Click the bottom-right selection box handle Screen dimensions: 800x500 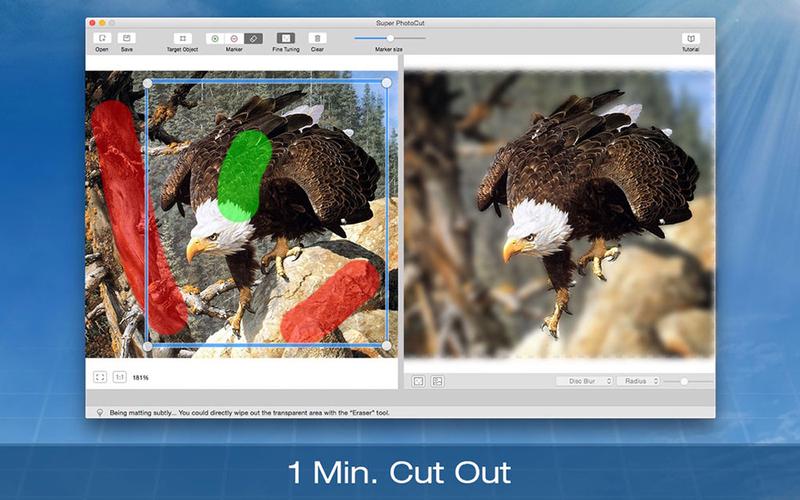387,346
